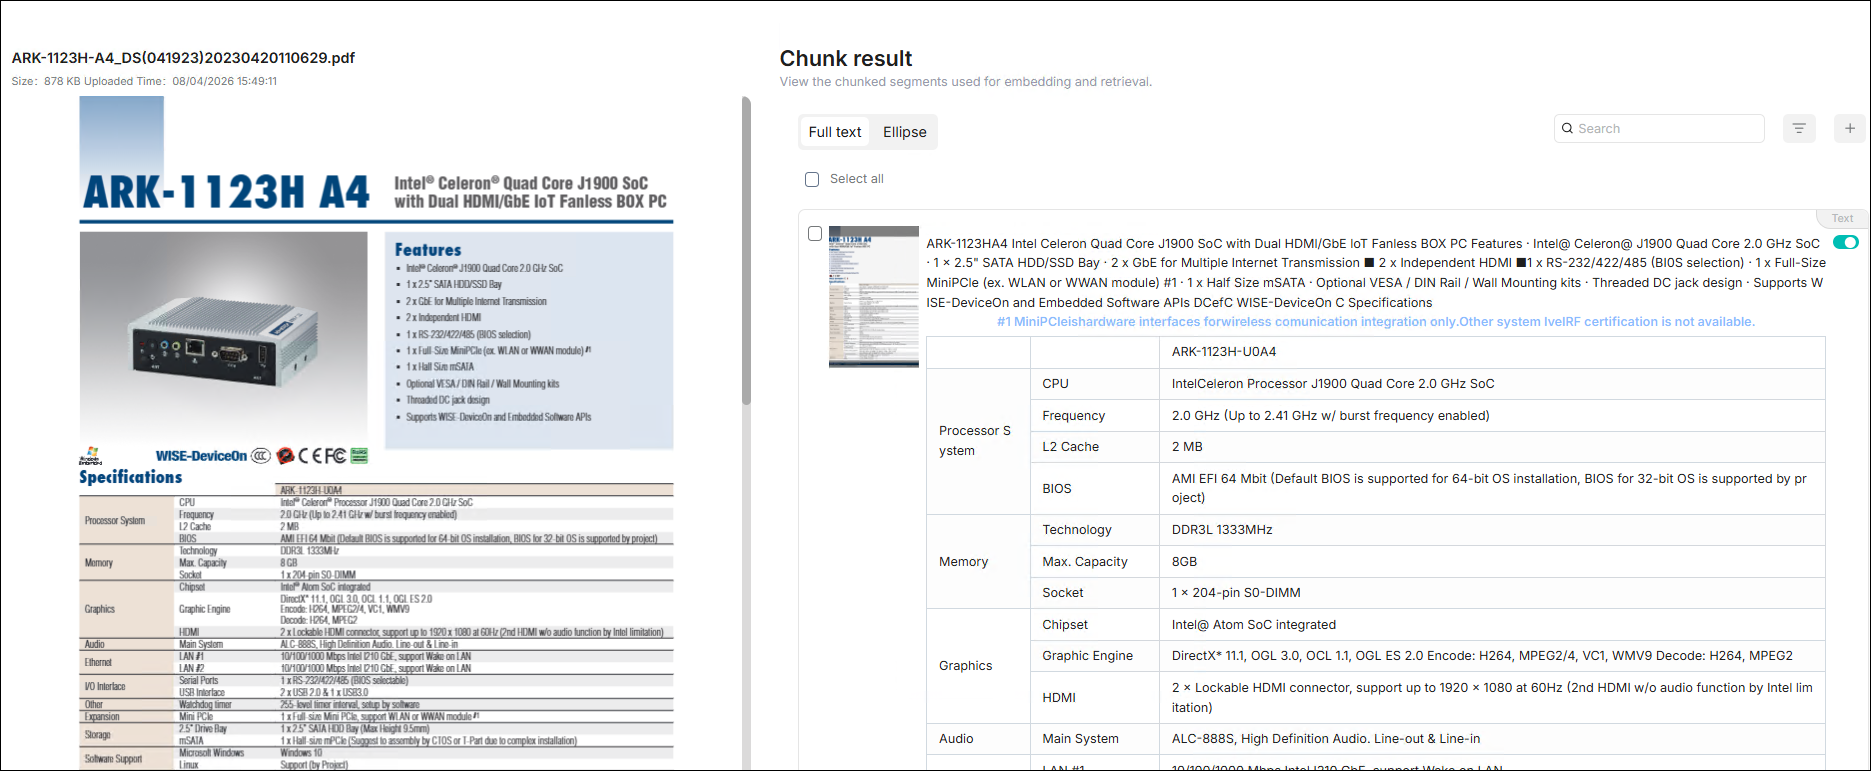
Task: Select the 'BIOS' label cell in the chunk table
Action: (1095, 489)
